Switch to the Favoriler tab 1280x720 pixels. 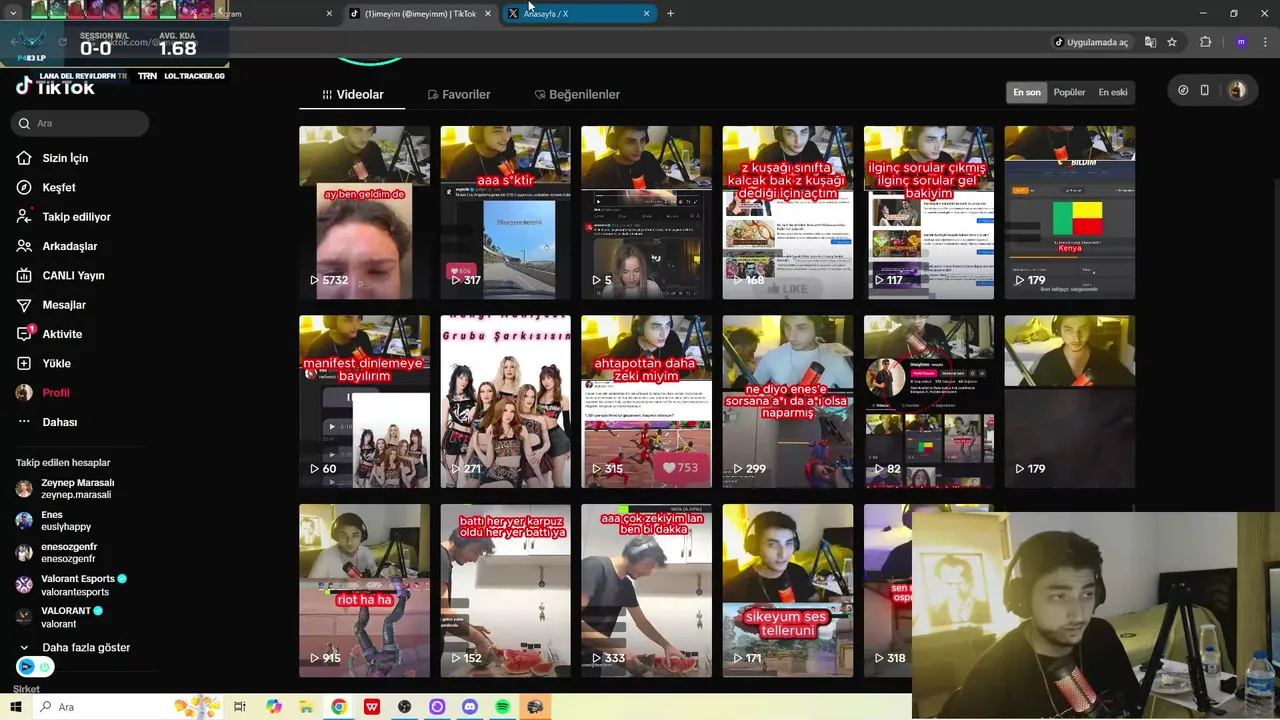coord(458,94)
